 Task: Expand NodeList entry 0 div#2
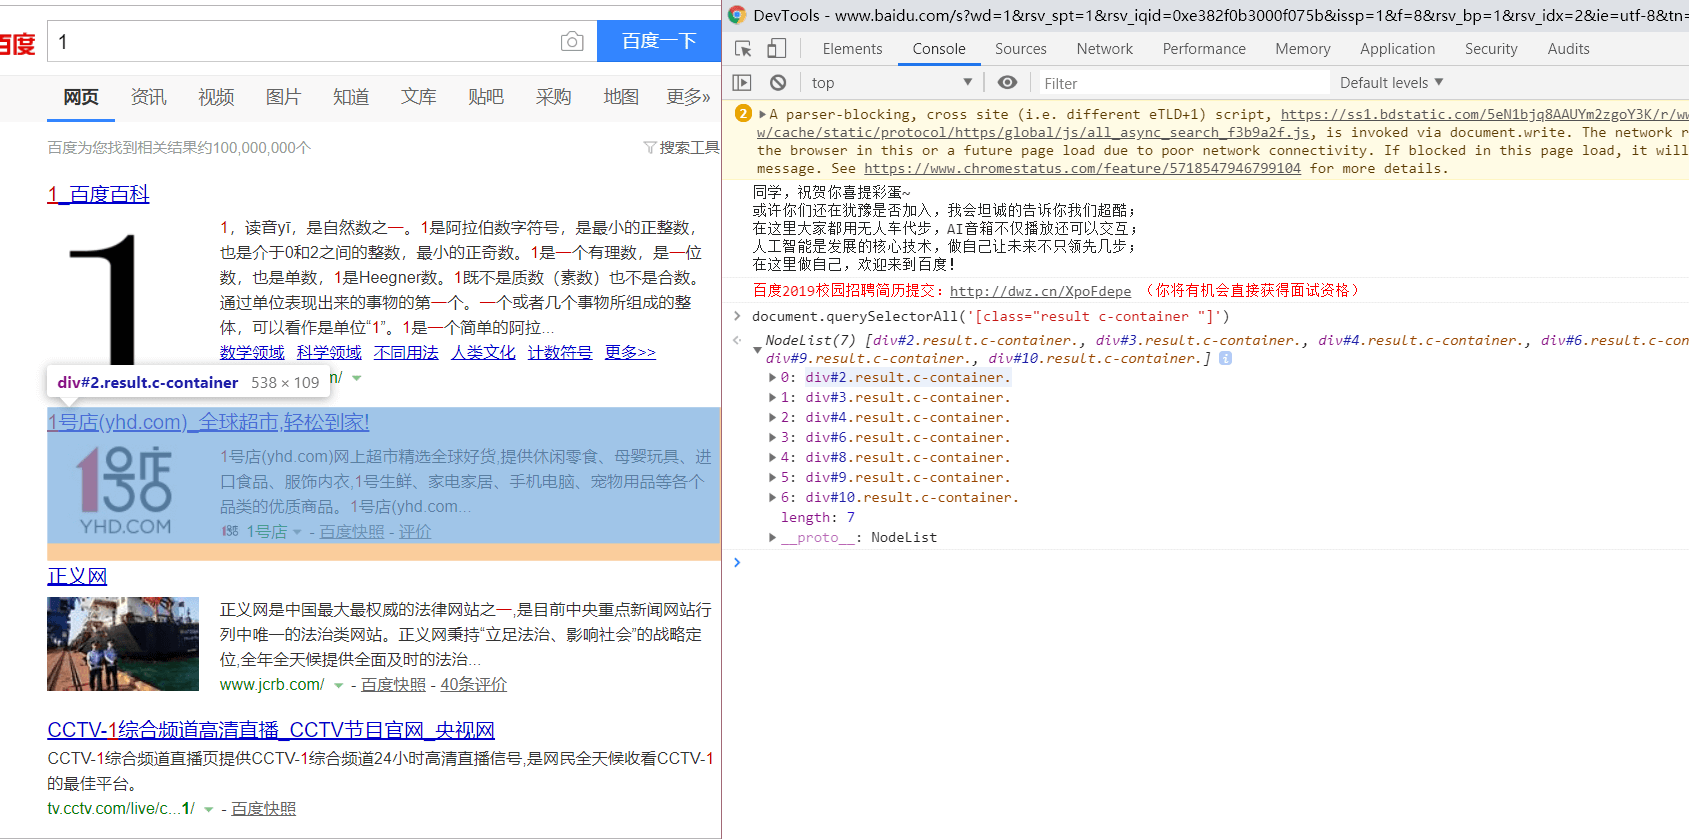point(772,377)
